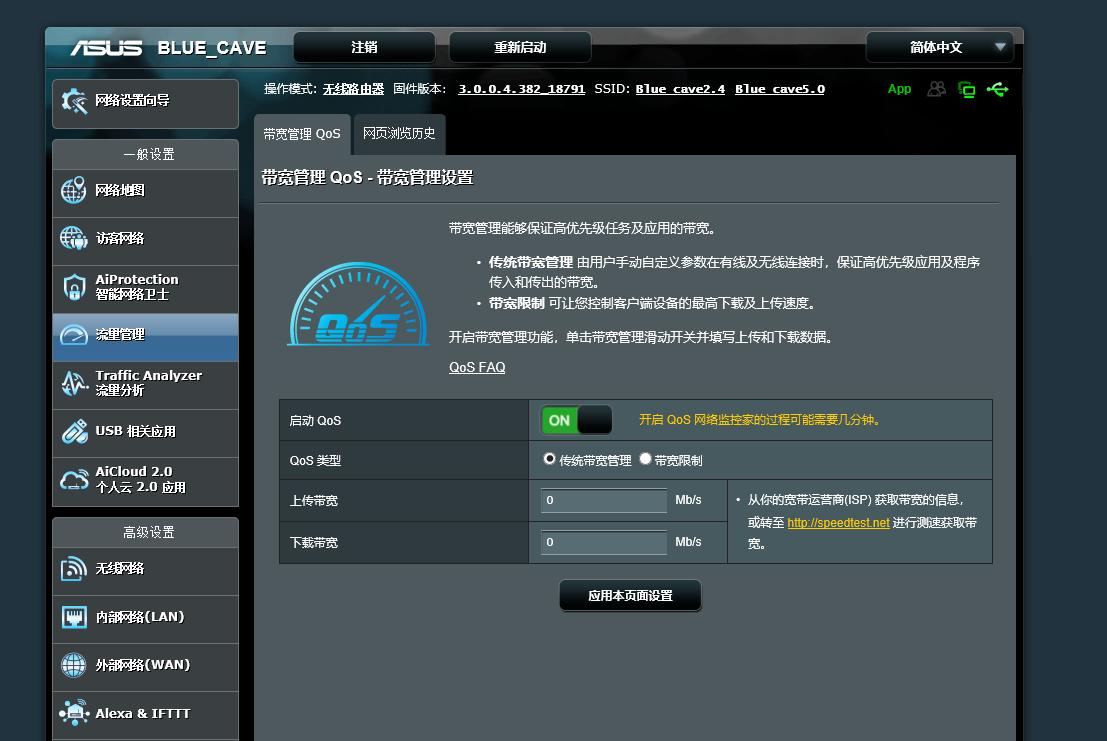Select the 带宽管理 QoS tab

(x=302, y=132)
